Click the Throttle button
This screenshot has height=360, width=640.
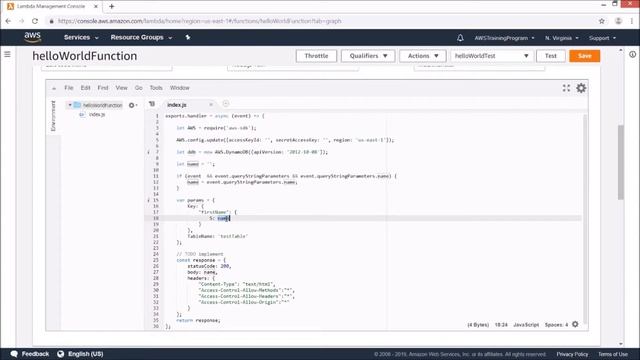pyautogui.click(x=316, y=56)
